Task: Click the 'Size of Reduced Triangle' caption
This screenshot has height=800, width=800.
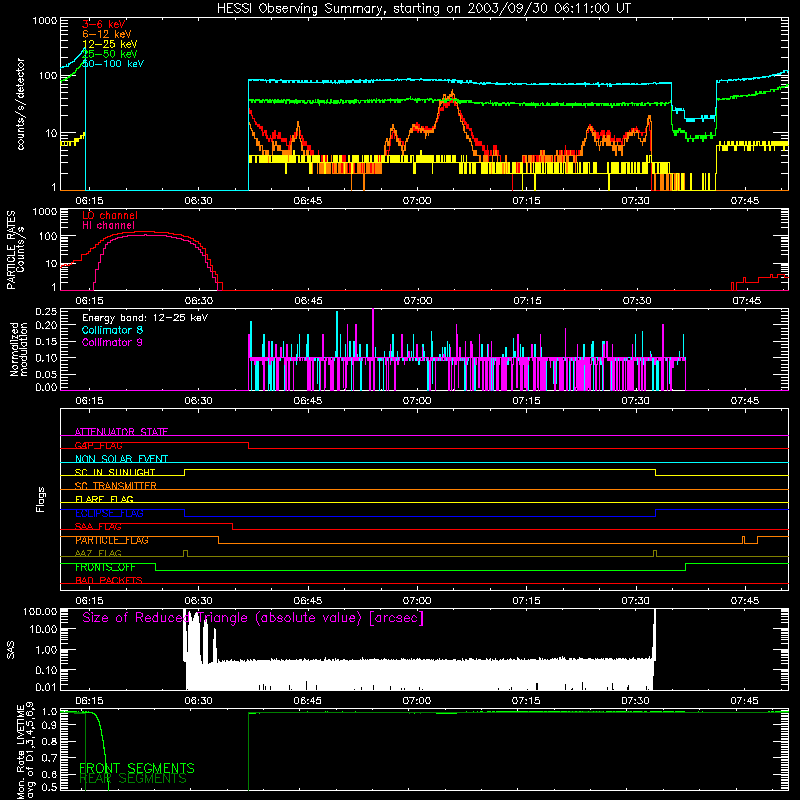Action: (x=253, y=618)
